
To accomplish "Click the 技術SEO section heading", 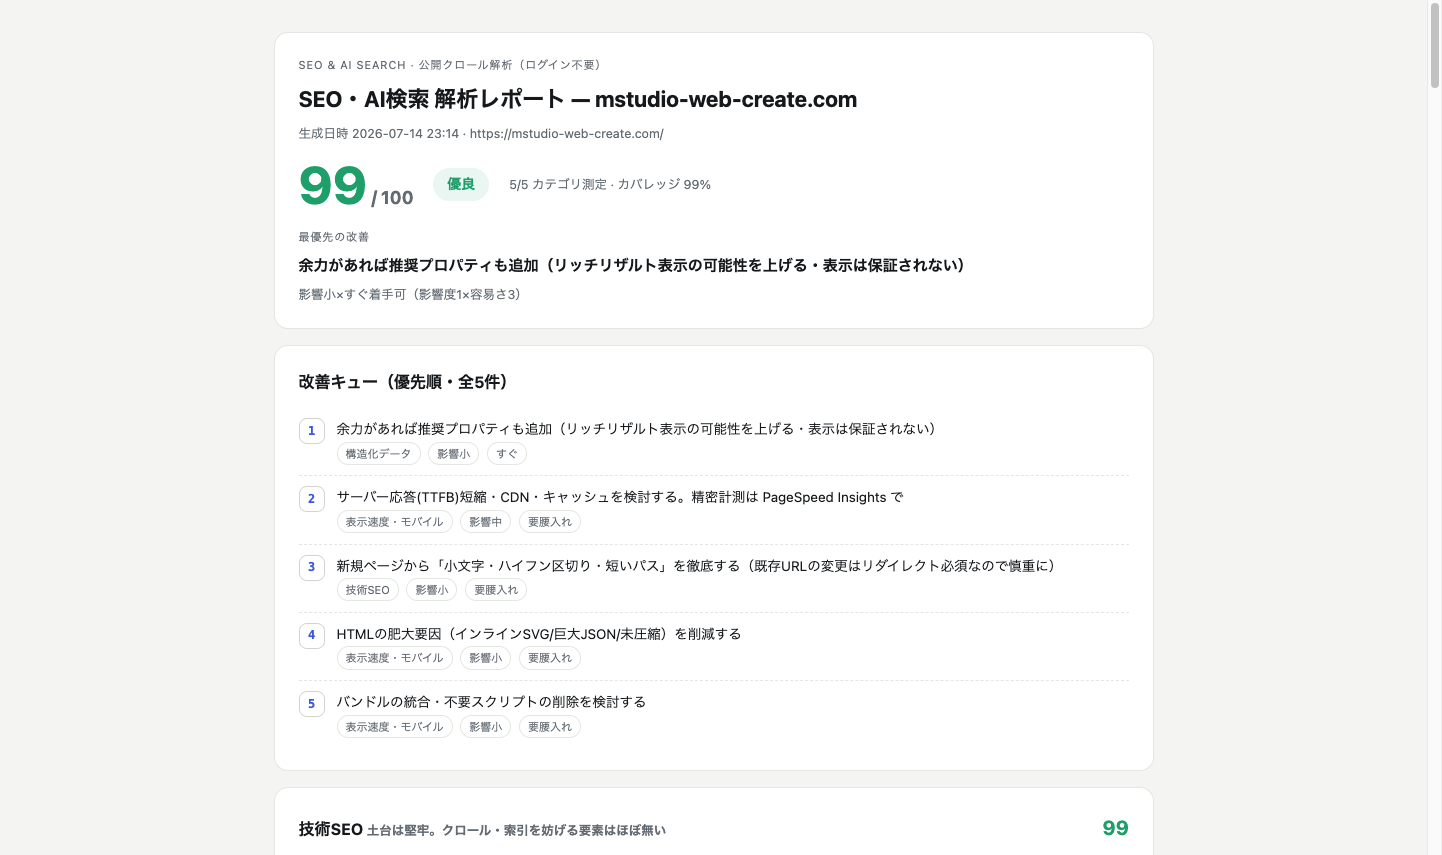I will 330,829.
